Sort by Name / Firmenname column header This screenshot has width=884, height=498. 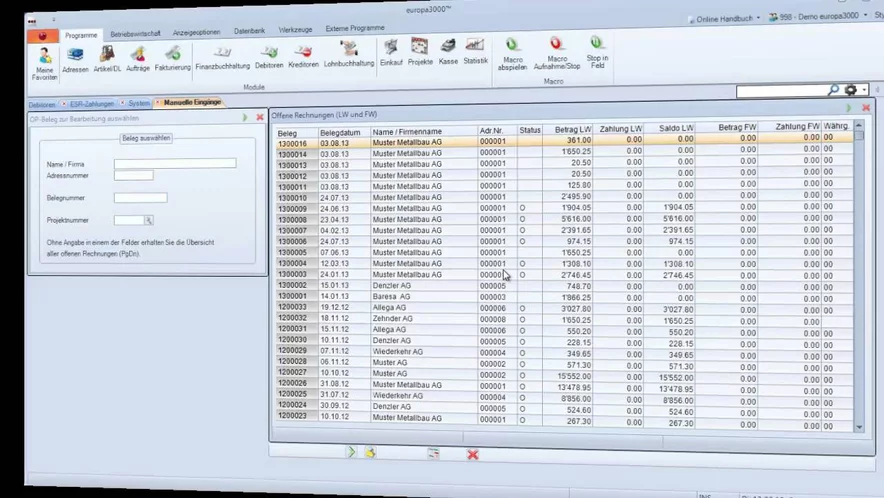(x=423, y=131)
